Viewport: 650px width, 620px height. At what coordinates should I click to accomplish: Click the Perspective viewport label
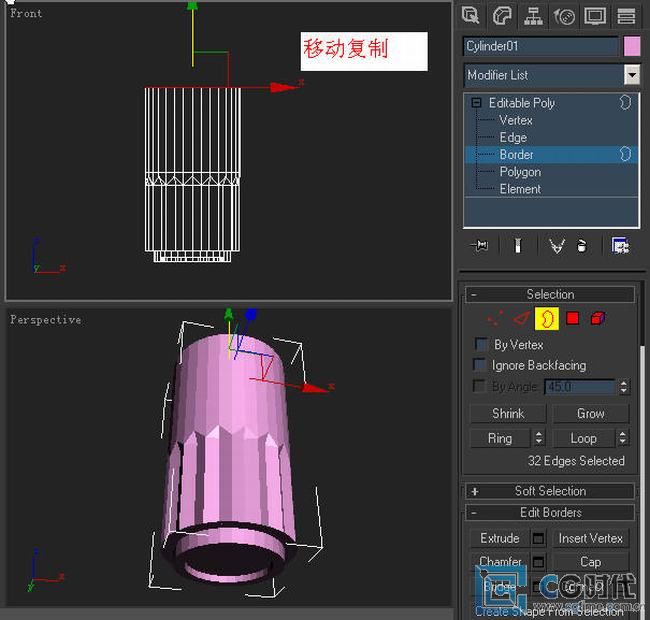pos(46,320)
